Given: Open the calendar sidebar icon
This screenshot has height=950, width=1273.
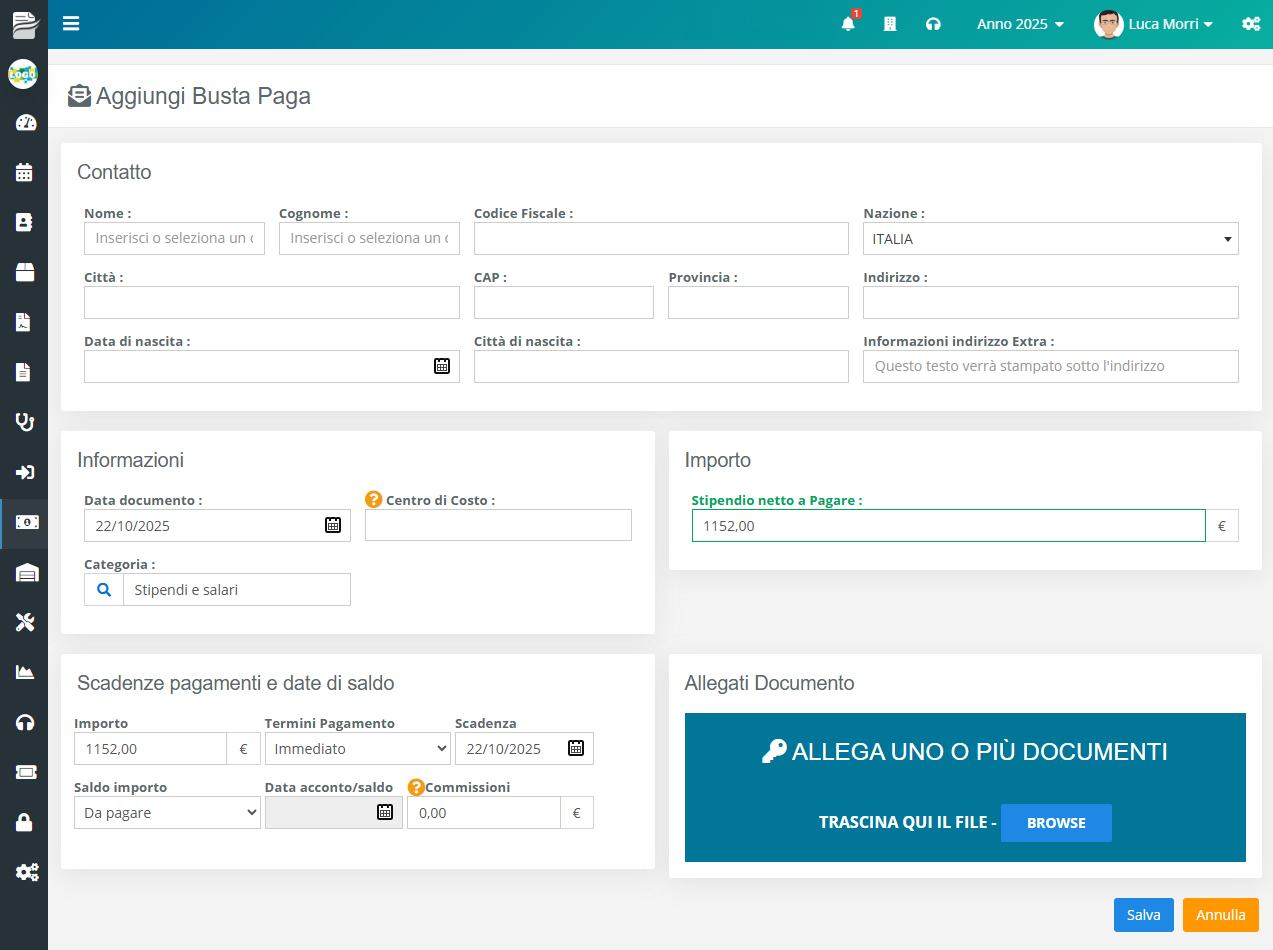Looking at the screenshot, I should coord(25,173).
